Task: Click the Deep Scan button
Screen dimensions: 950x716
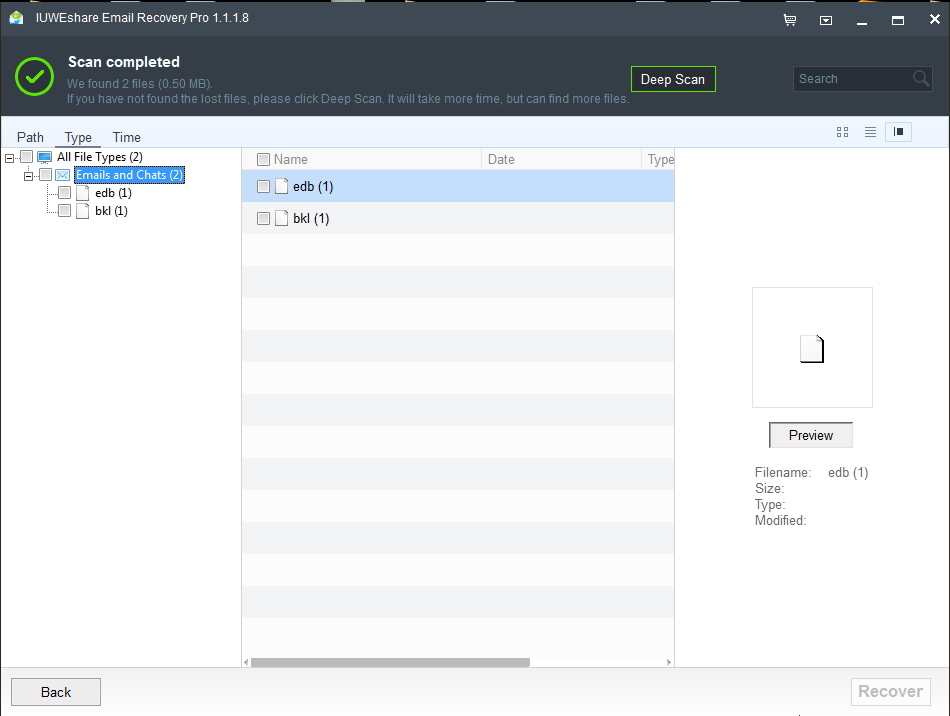Action: [673, 79]
